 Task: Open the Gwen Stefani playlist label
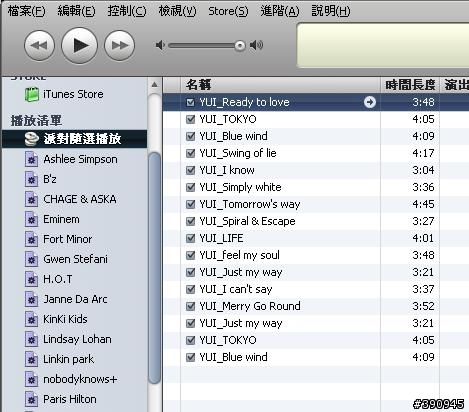pyautogui.click(x=76, y=259)
